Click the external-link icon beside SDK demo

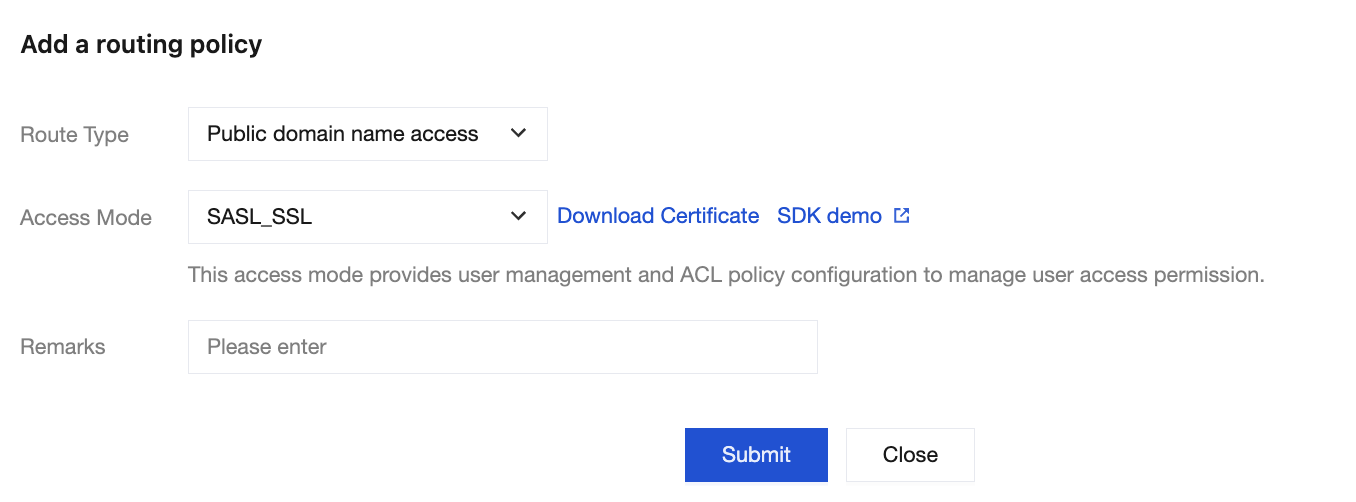pyautogui.click(x=902, y=216)
